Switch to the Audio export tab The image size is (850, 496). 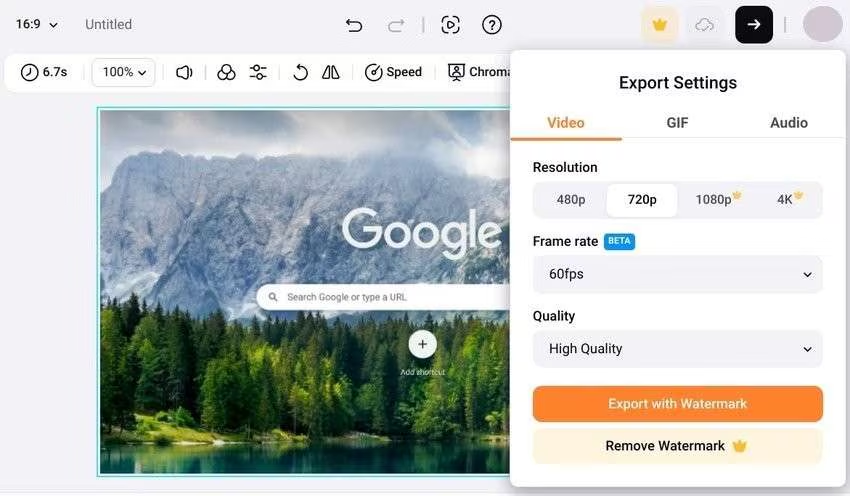point(789,123)
